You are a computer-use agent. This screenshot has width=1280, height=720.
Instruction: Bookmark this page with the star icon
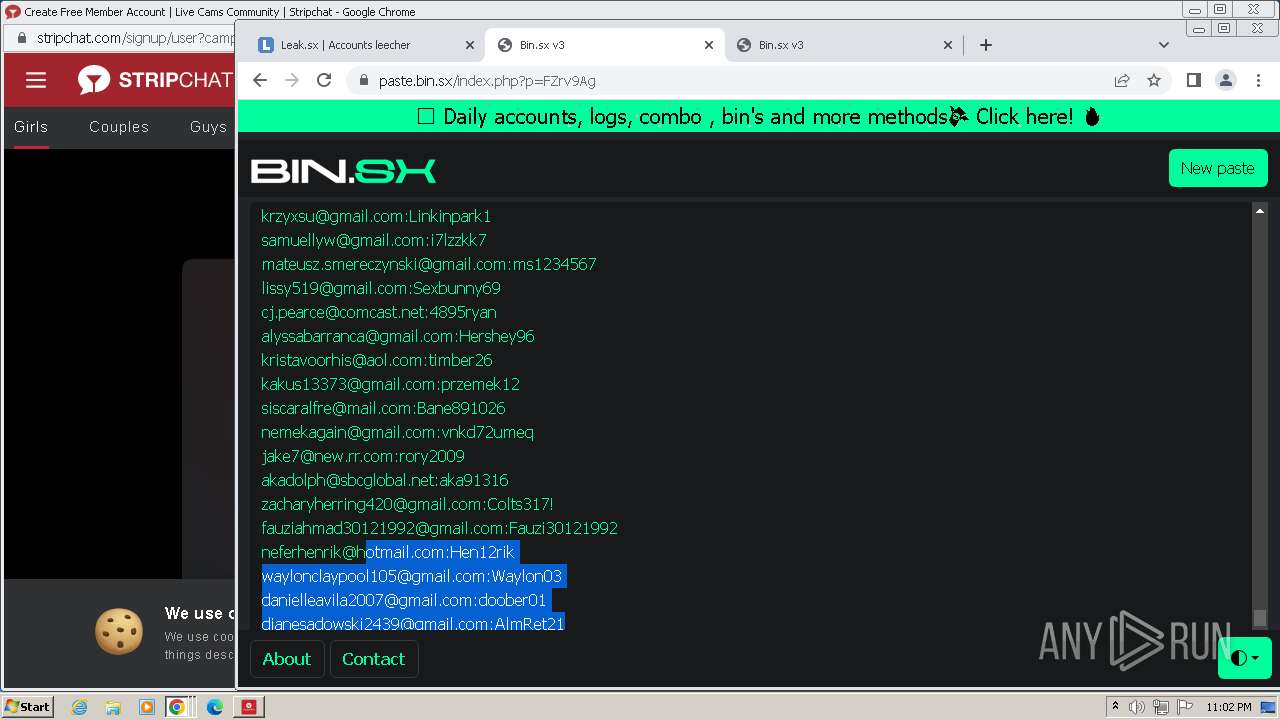click(1154, 80)
